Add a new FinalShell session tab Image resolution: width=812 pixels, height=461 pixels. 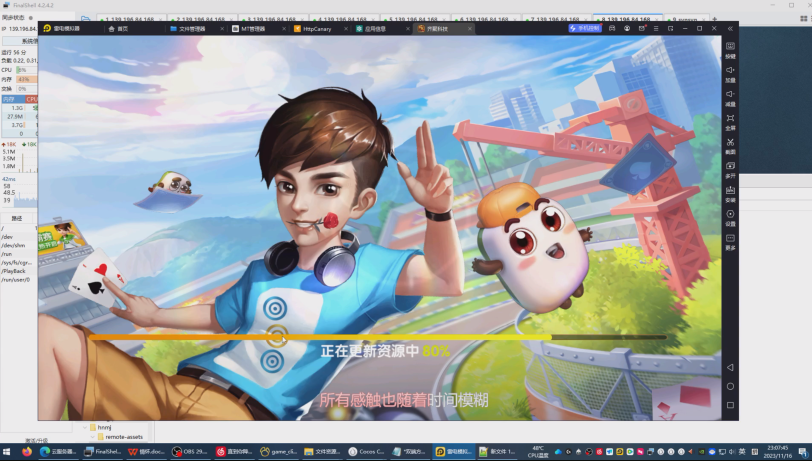click(x=715, y=19)
